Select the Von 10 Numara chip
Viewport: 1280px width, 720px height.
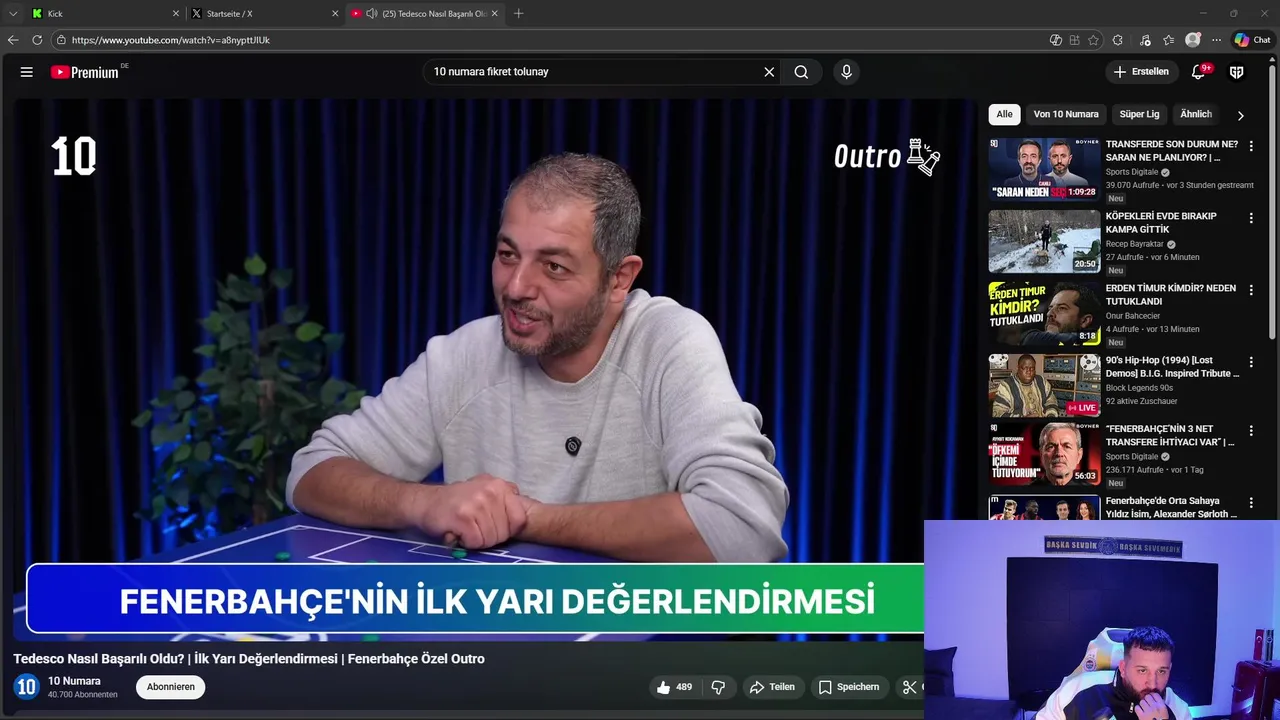tap(1066, 114)
